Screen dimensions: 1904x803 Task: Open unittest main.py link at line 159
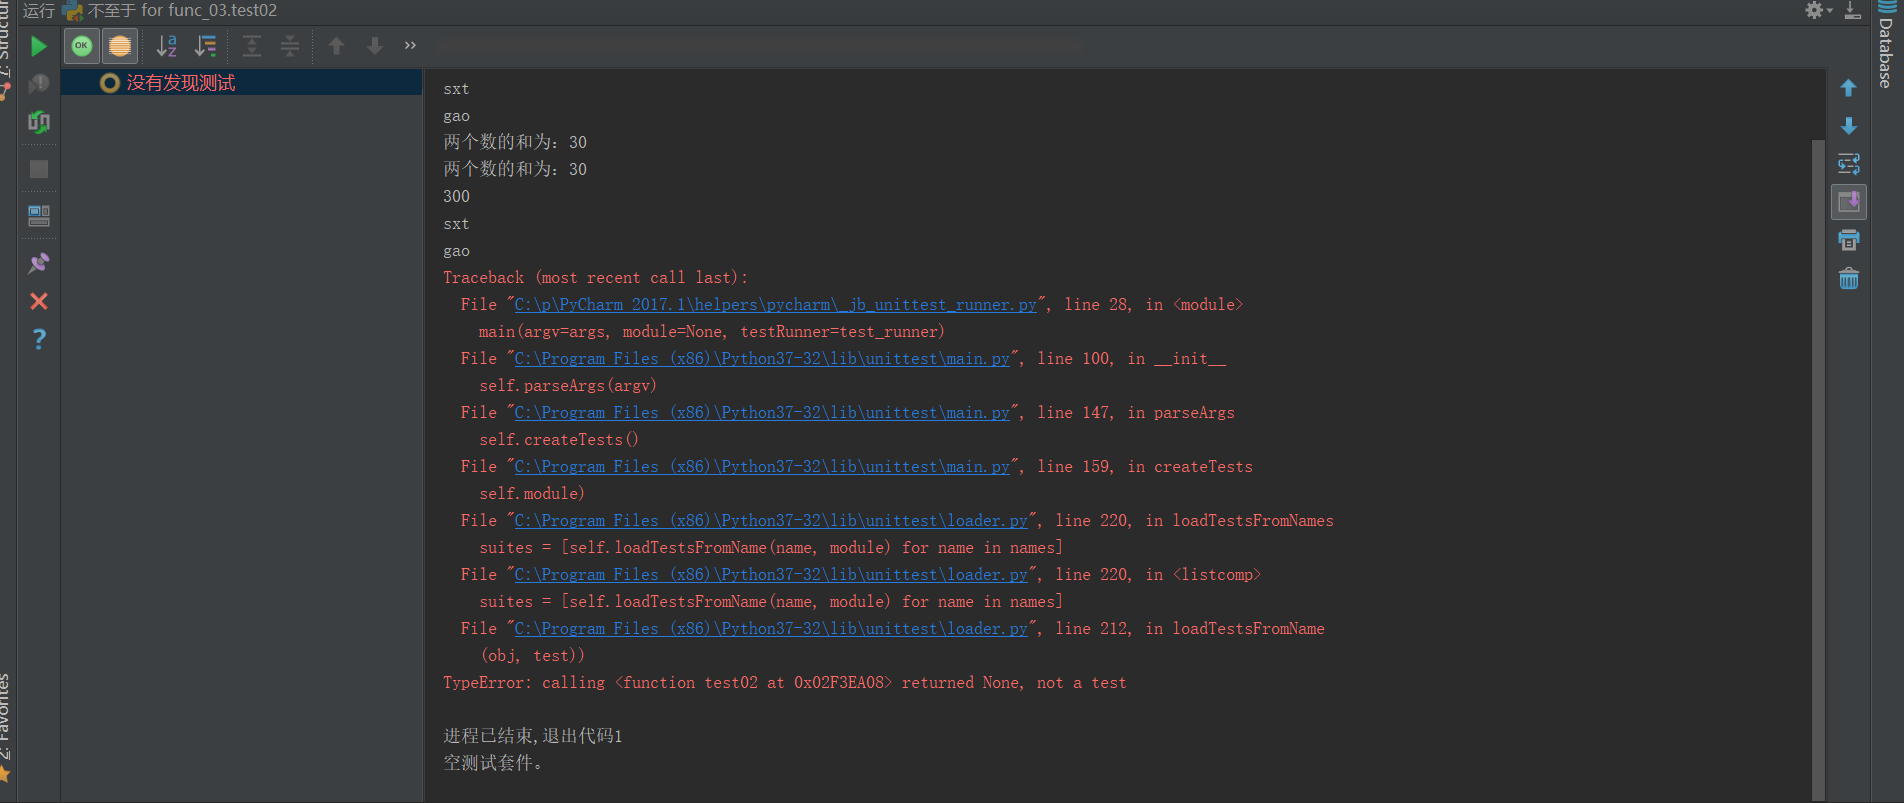762,467
